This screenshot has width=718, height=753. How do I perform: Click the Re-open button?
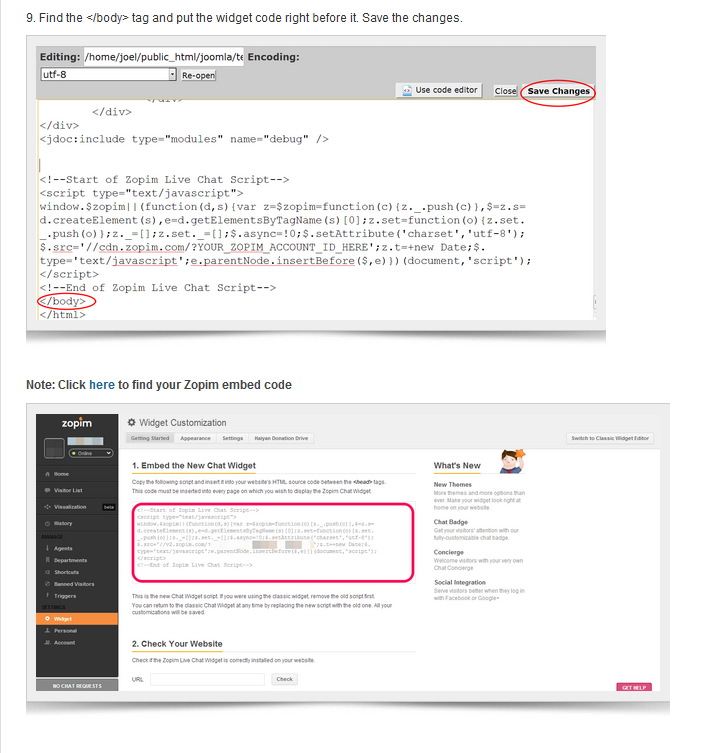coord(198,75)
